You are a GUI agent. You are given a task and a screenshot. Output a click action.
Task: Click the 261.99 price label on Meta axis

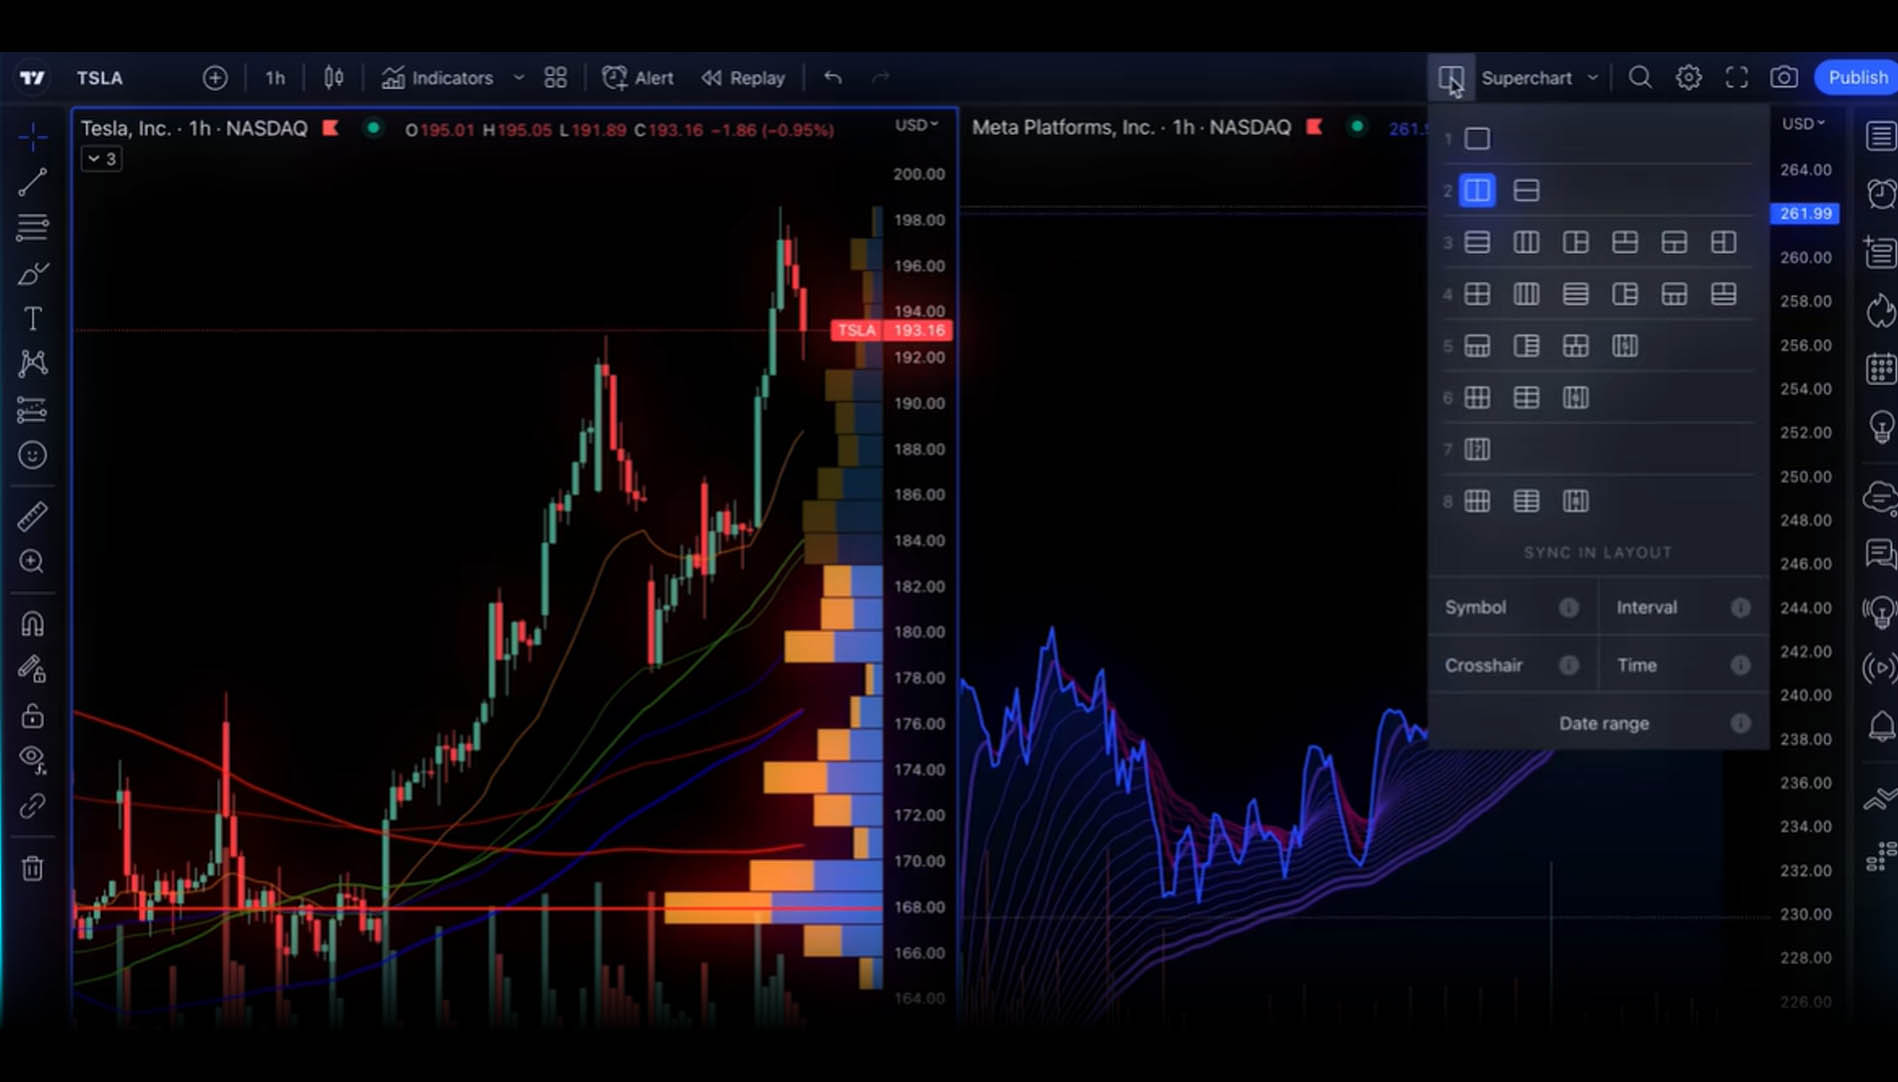1805,213
